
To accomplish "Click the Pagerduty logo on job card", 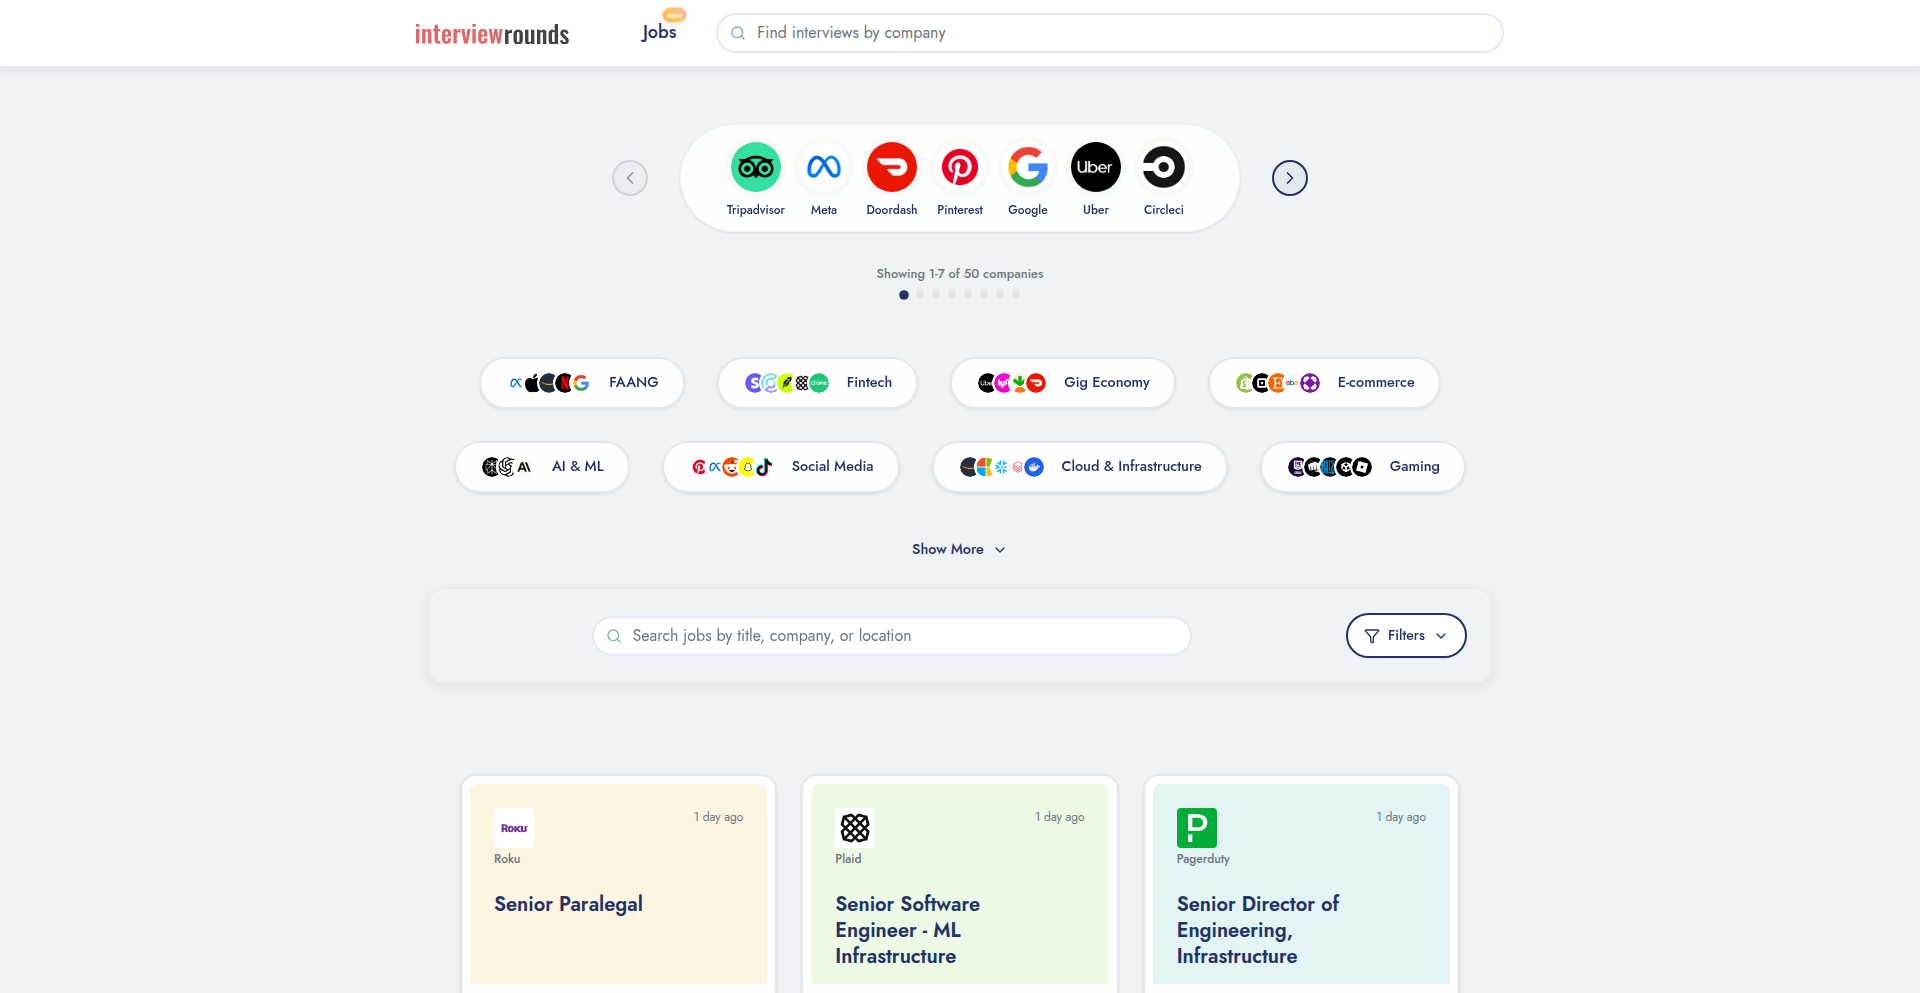I will 1197,828.
